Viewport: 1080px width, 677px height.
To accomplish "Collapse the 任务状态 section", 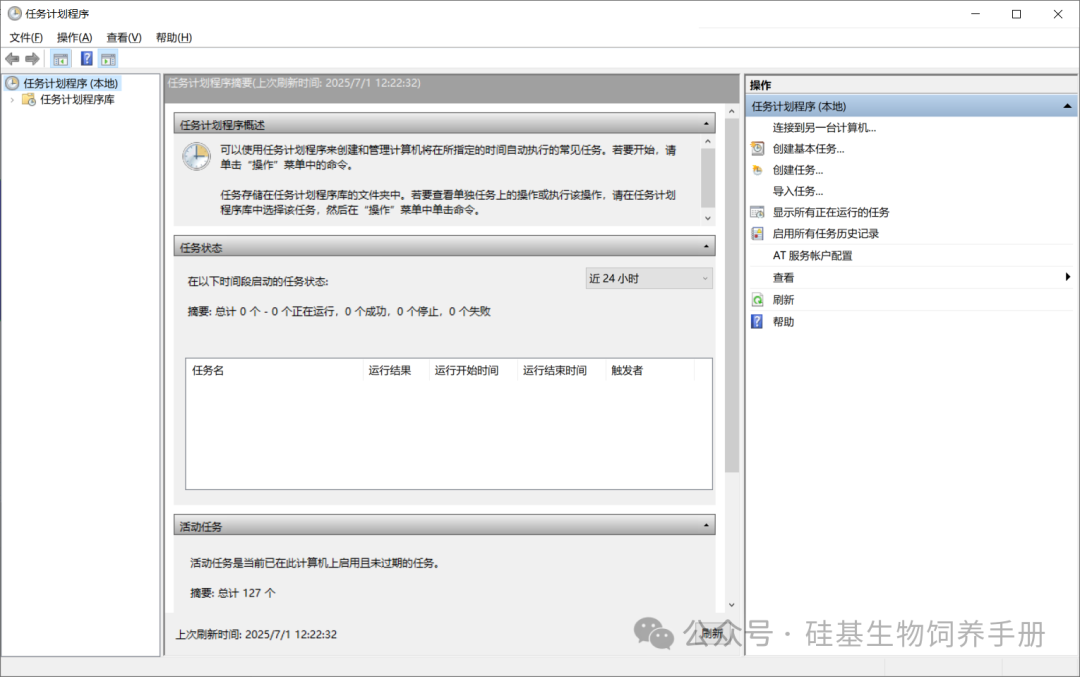I will (707, 246).
